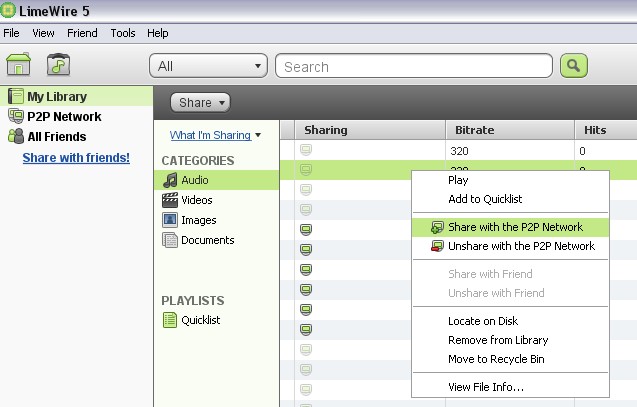Screen dimensions: 637x407
Task: Select All Friends in the sidebar
Action: tap(56, 137)
